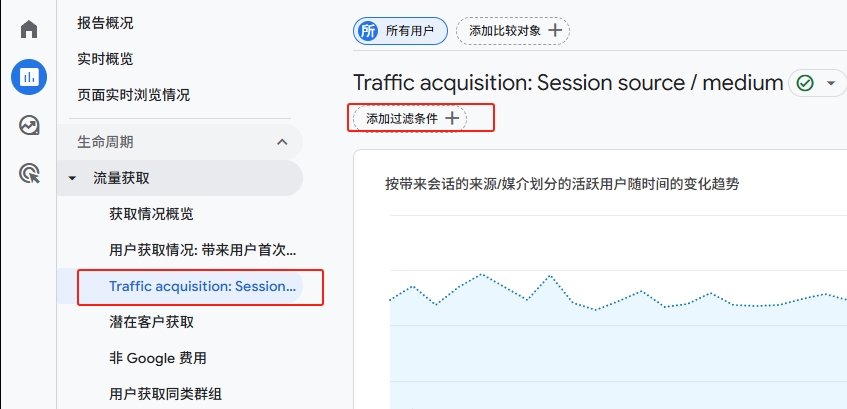Collapse the 流量获取 tree arrow
847x409 pixels.
72,178
